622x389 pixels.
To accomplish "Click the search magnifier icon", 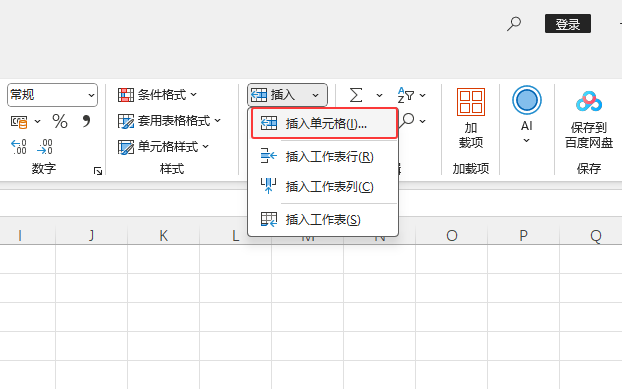I will (514, 24).
